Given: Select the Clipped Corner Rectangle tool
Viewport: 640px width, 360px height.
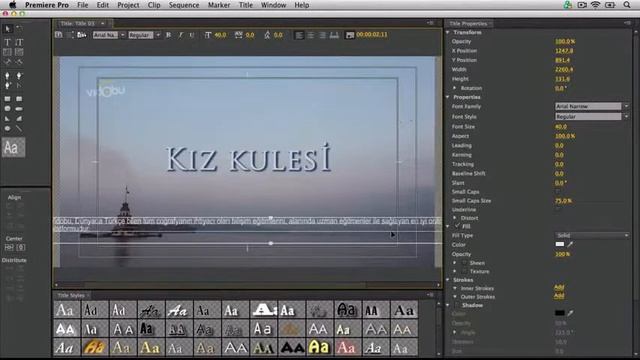Looking at the screenshot, I should [x=7, y=109].
